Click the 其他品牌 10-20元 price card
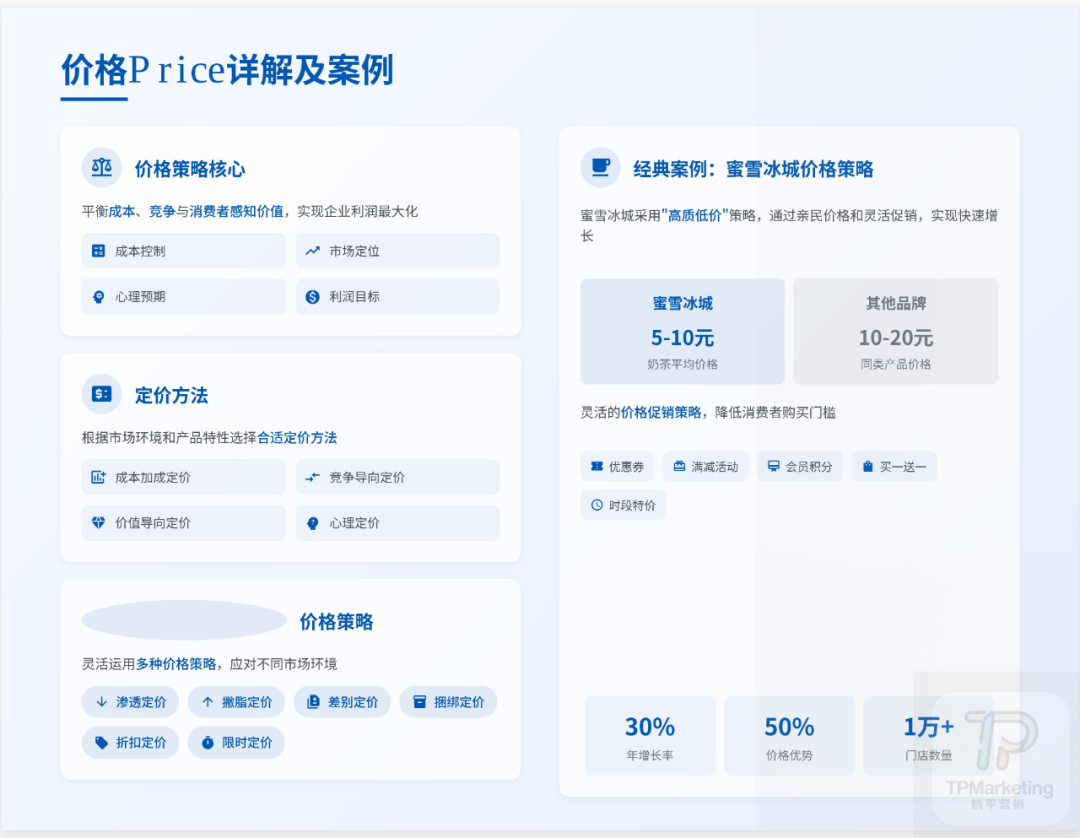The height and width of the screenshot is (838, 1080). pyautogui.click(x=895, y=331)
